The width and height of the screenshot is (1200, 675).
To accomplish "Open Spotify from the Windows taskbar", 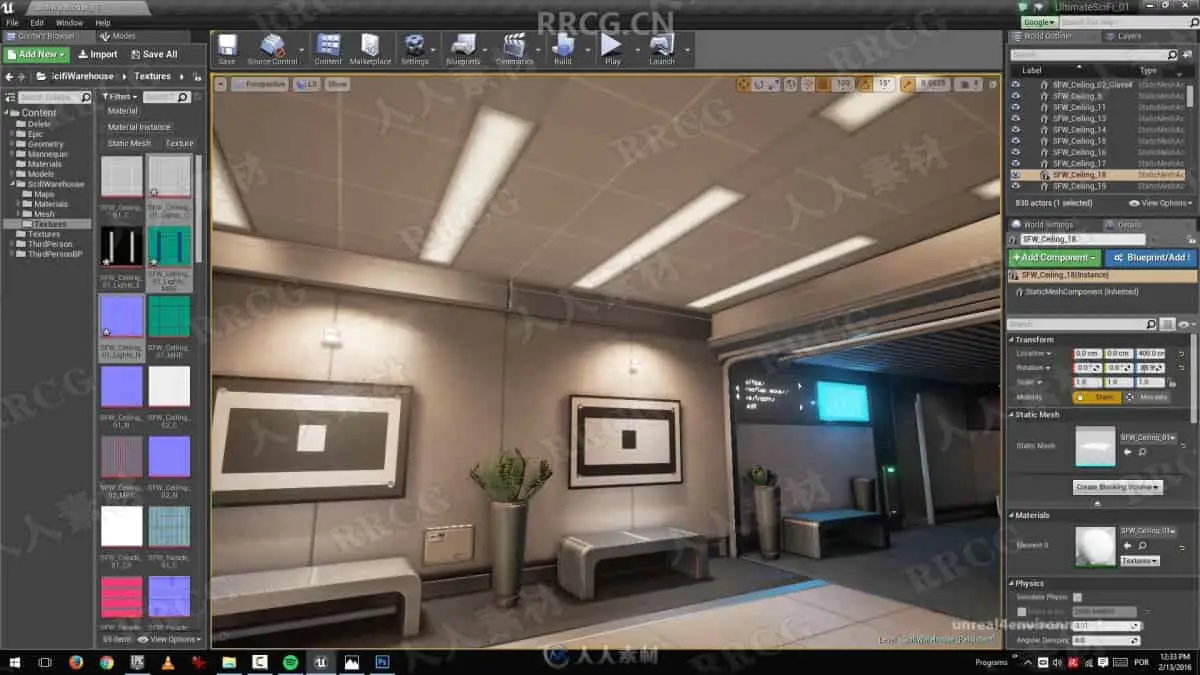I will (x=290, y=662).
